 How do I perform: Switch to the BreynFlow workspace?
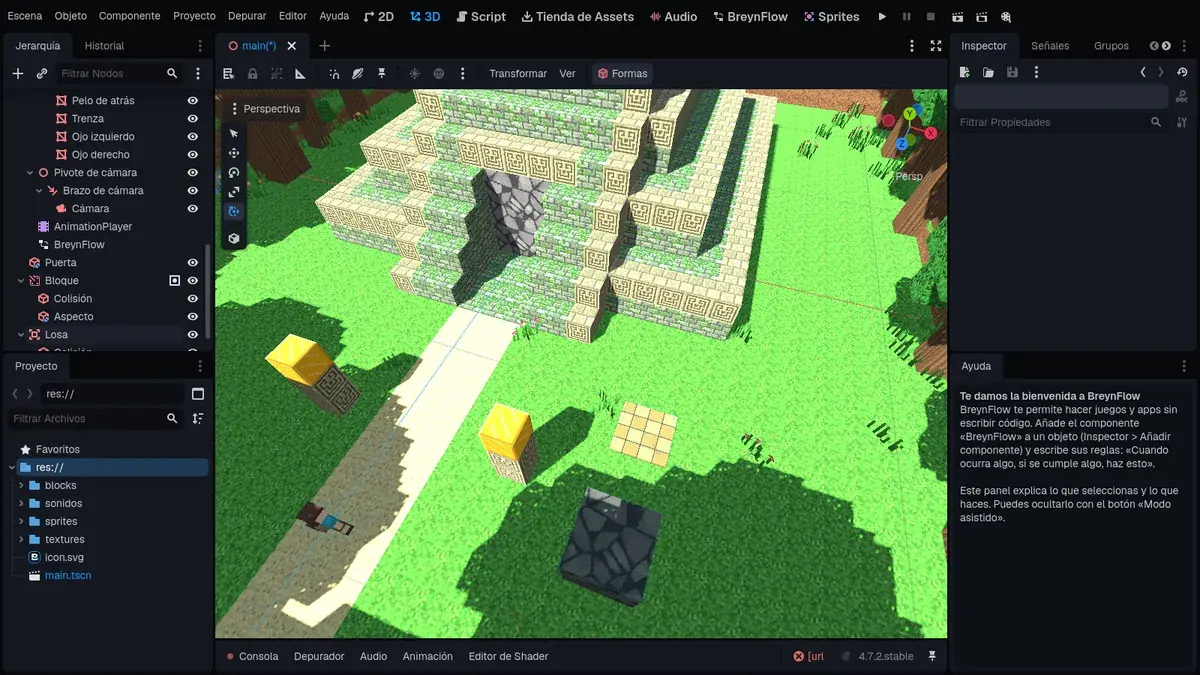(x=750, y=17)
